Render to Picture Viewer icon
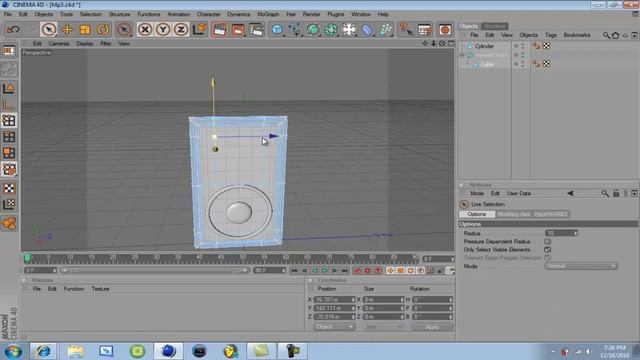640x360 pixels. pos(238,29)
